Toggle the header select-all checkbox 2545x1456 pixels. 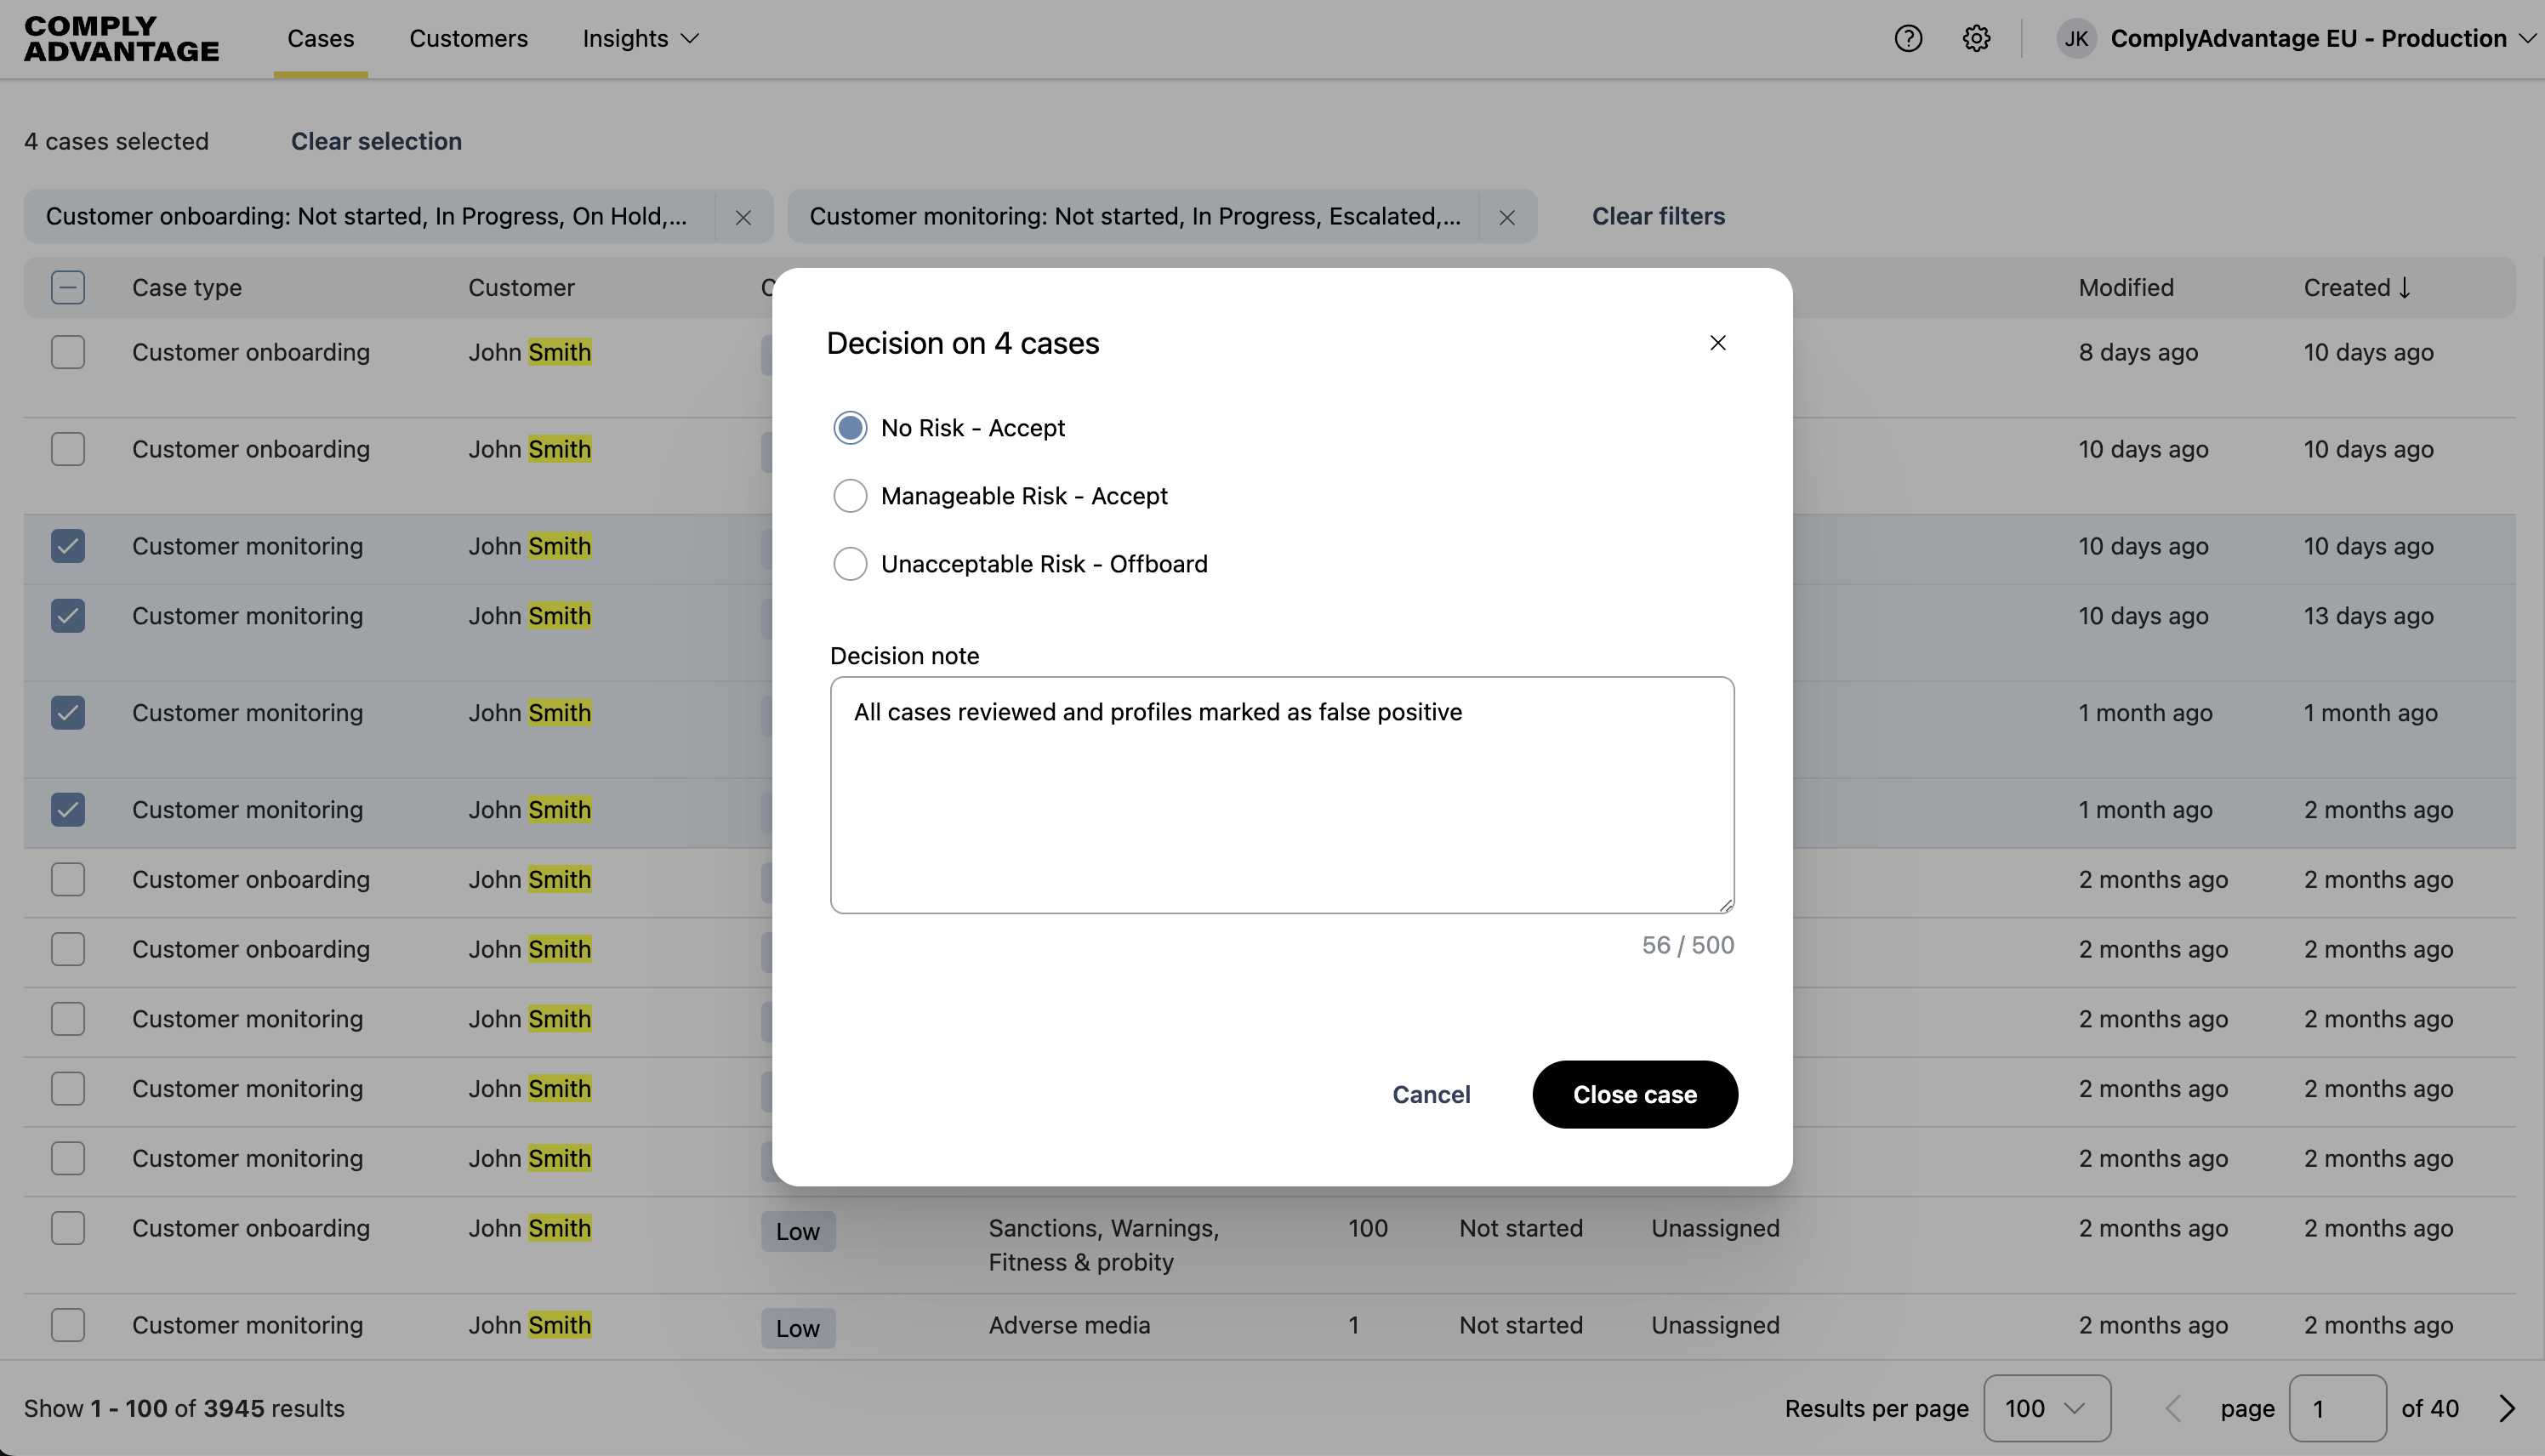(x=68, y=288)
